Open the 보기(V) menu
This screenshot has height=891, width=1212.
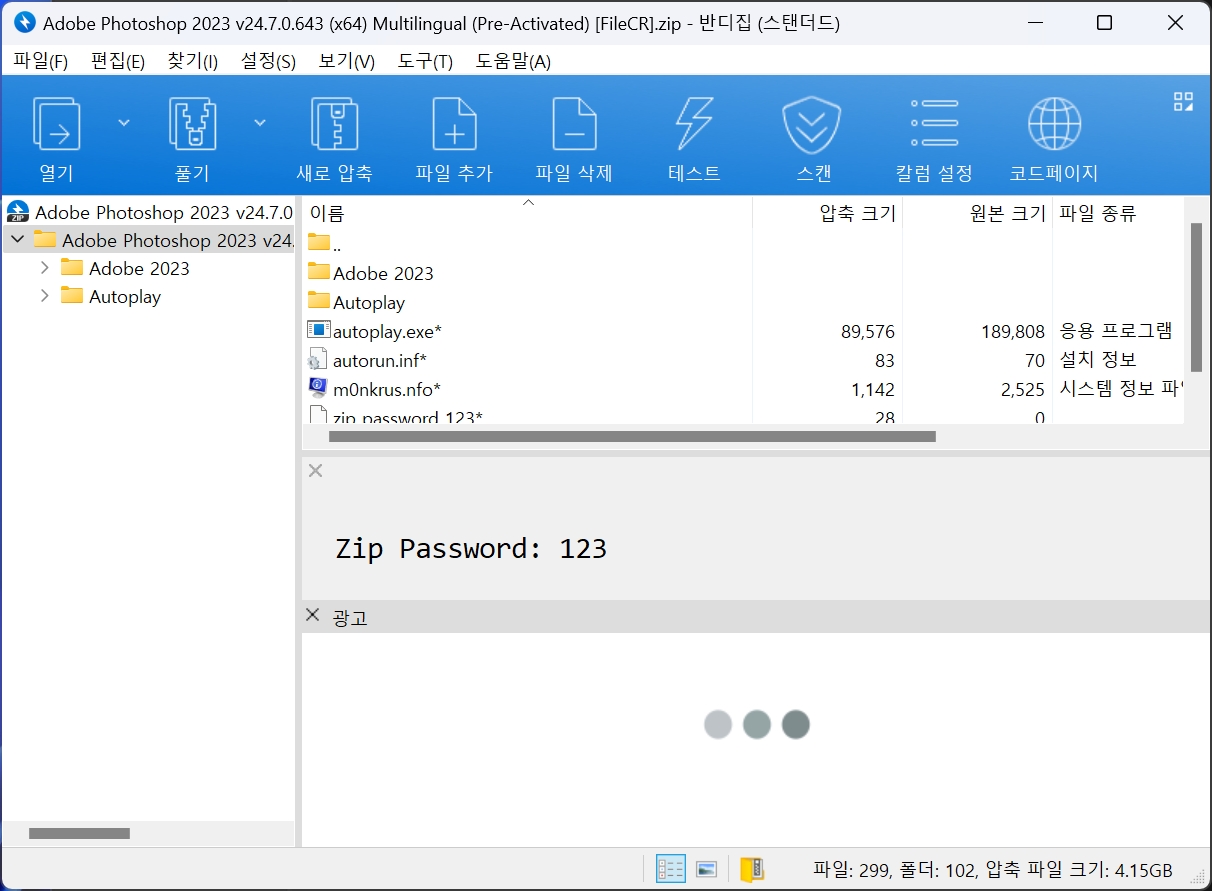pos(346,61)
